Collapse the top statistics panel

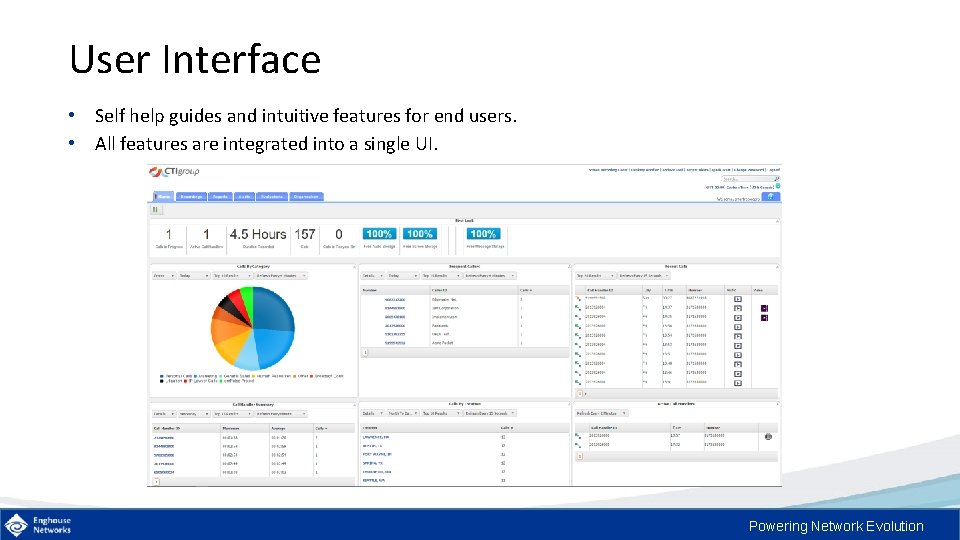[x=777, y=221]
